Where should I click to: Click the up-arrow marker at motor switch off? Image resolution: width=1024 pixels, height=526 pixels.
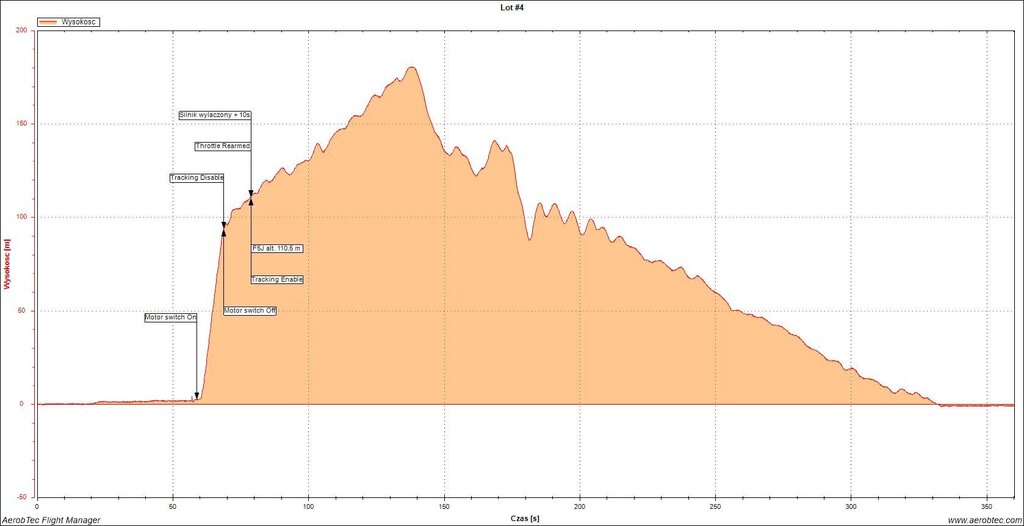[224, 230]
